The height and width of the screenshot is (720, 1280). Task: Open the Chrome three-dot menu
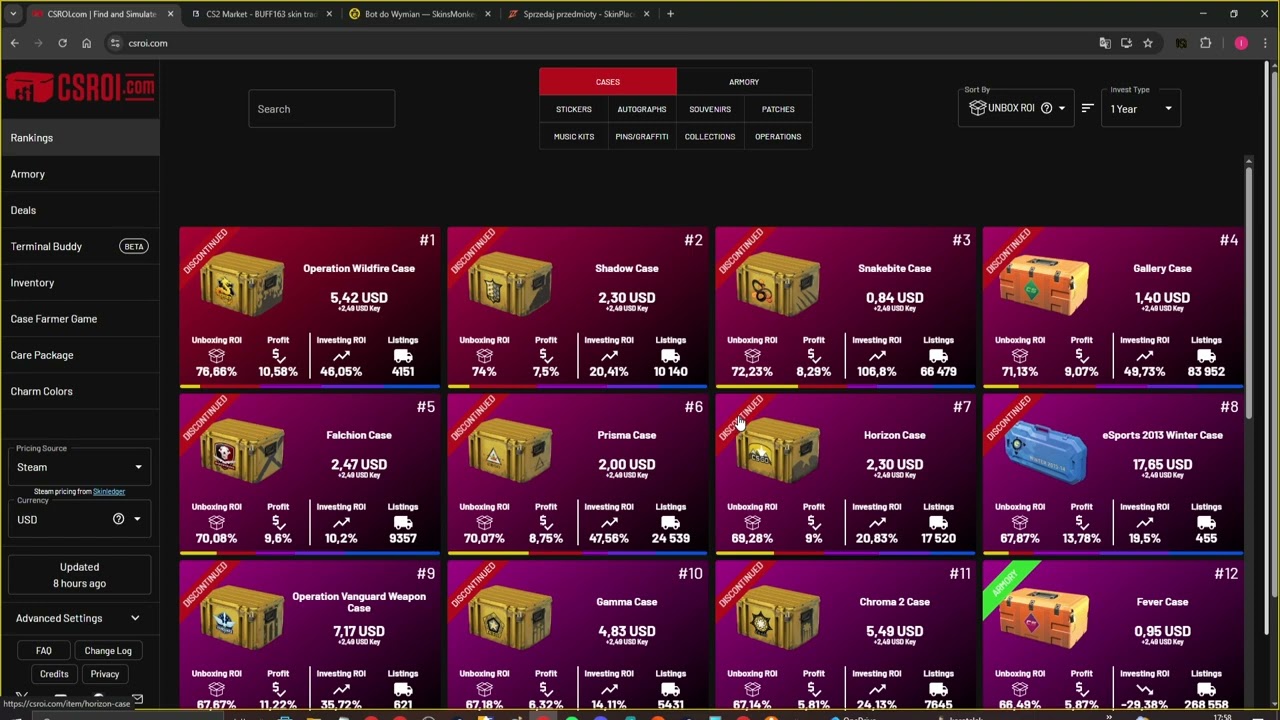(1264, 43)
